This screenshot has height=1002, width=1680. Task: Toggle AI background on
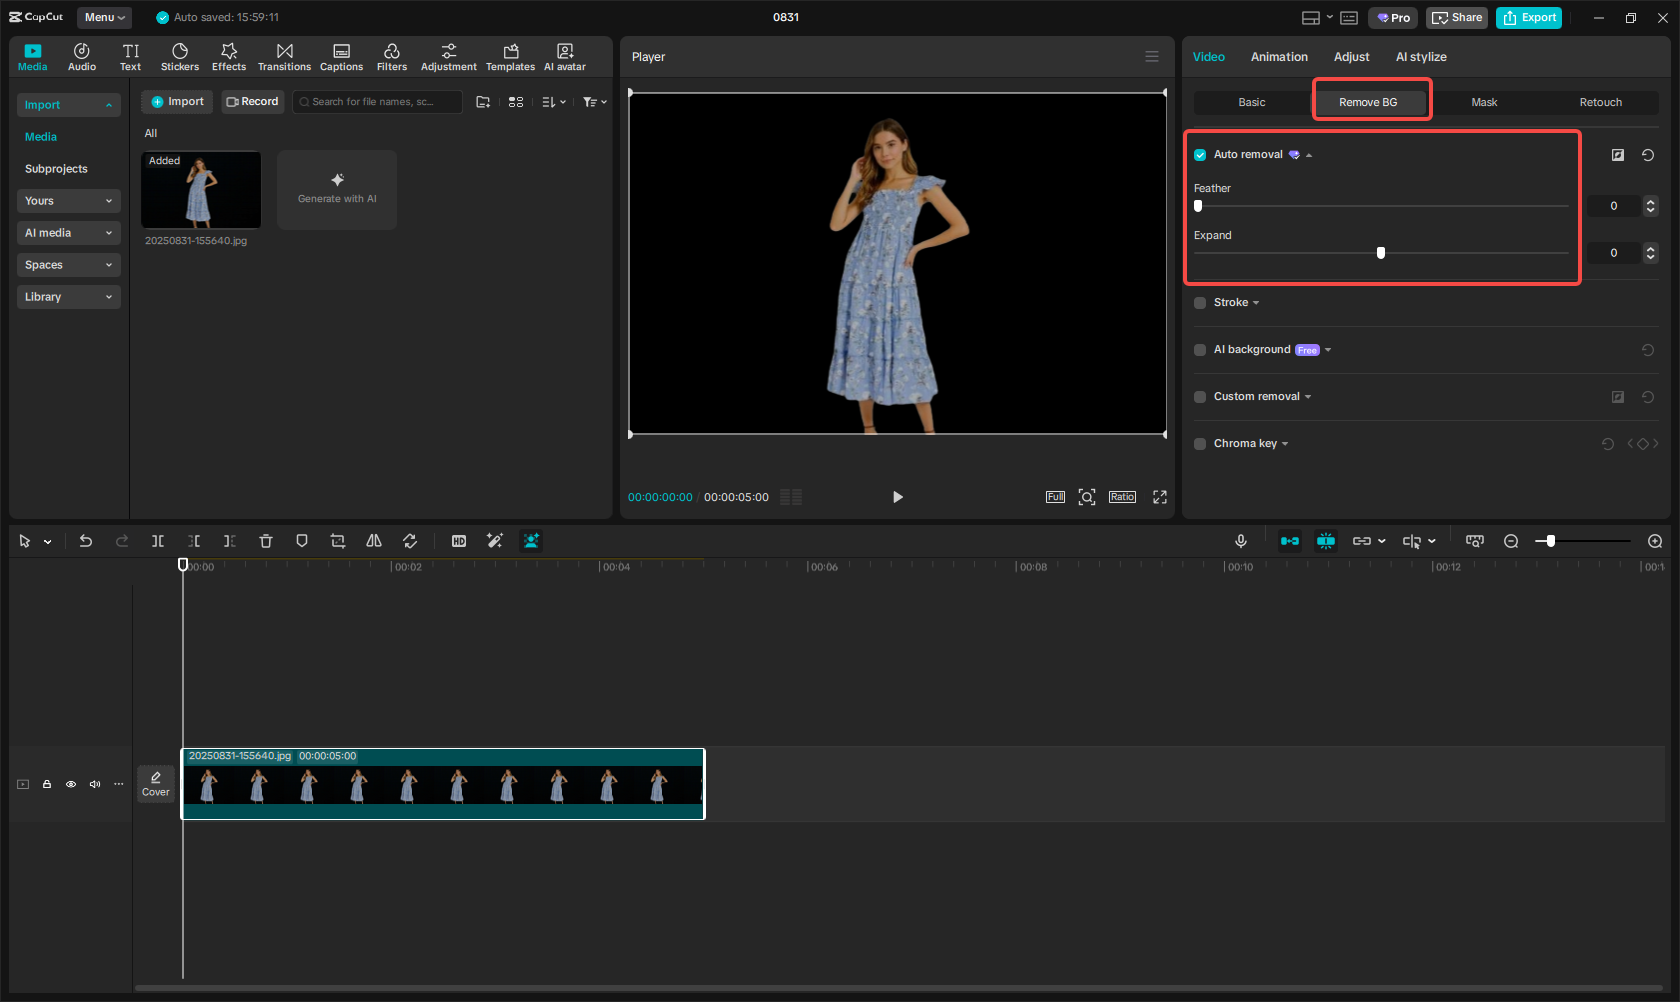pos(1199,350)
